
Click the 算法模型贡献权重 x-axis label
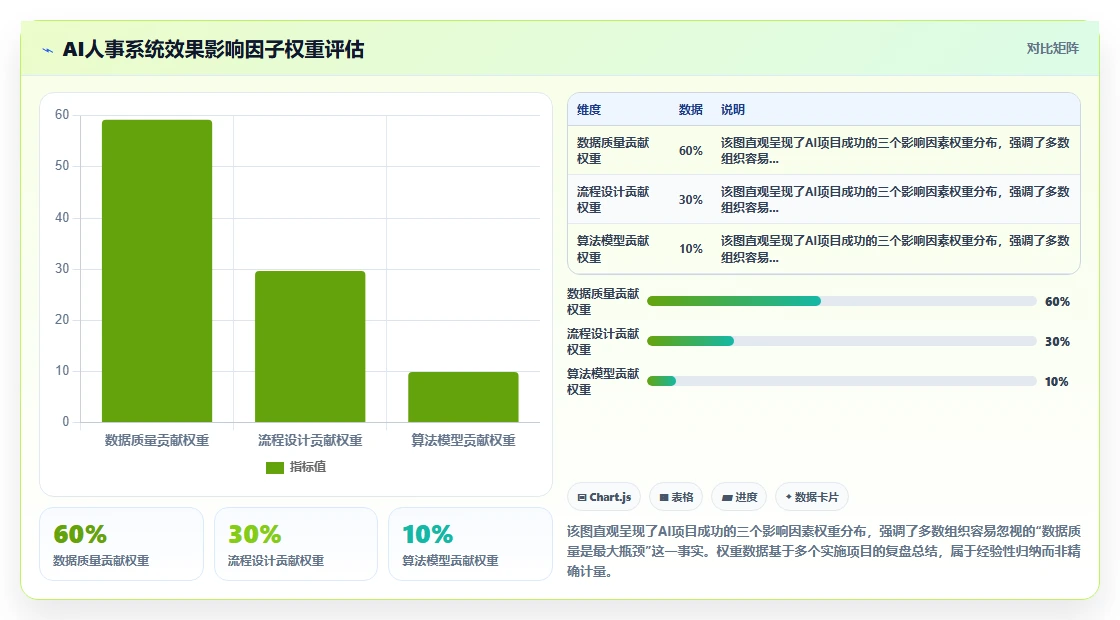coord(464,441)
